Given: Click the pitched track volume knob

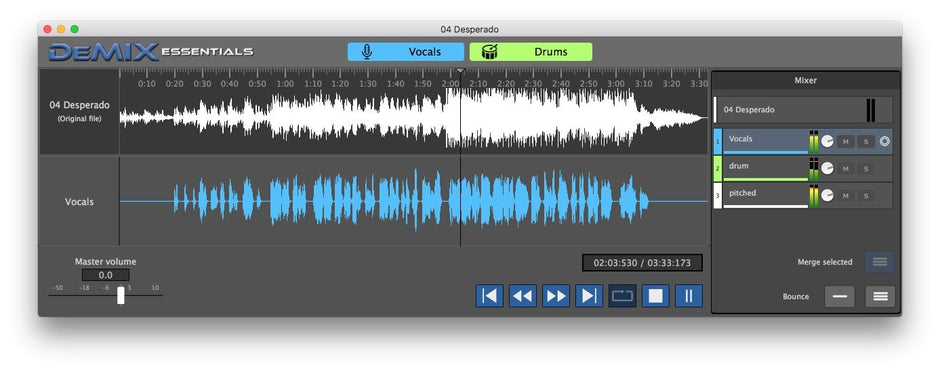Looking at the screenshot, I should tap(827, 195).
